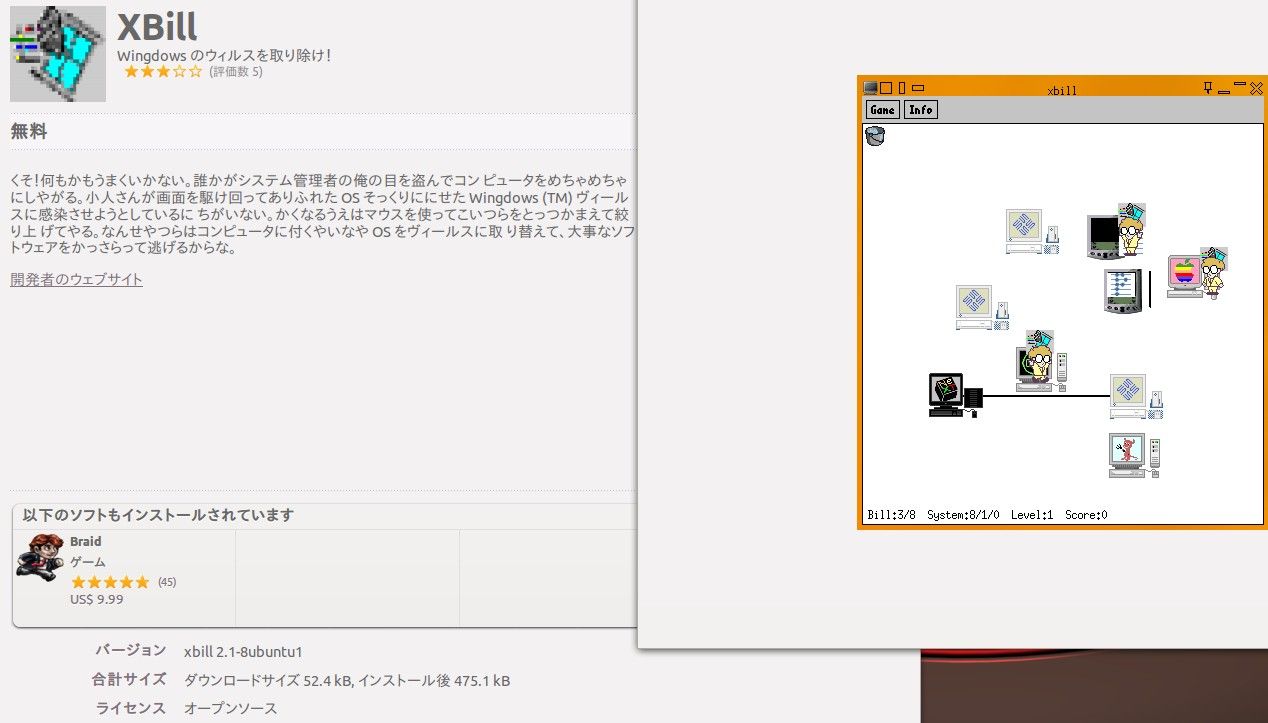Whack the Bill on the black-screen Palm

click(x=1131, y=229)
